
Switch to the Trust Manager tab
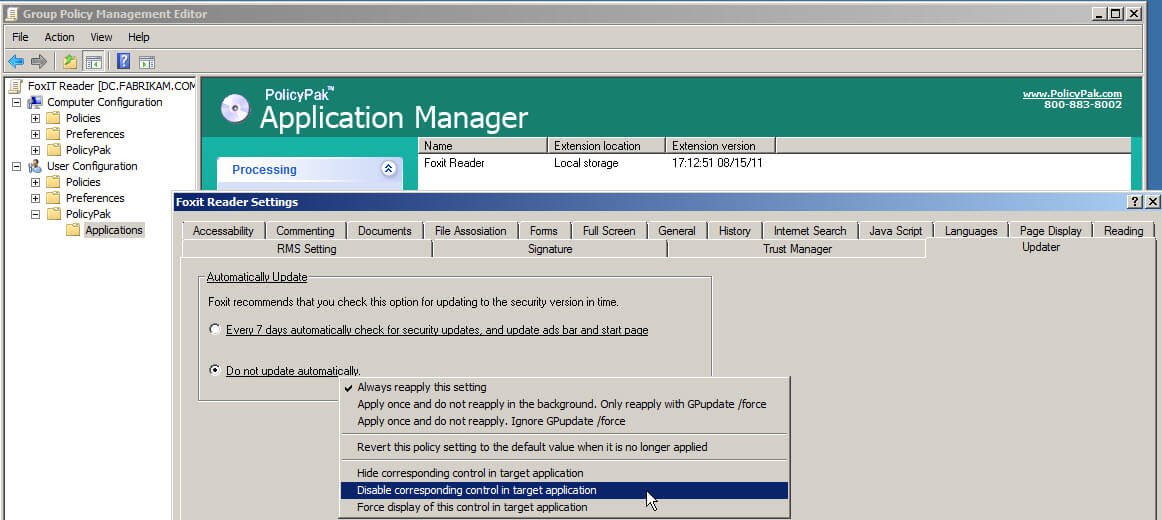[x=797, y=249]
